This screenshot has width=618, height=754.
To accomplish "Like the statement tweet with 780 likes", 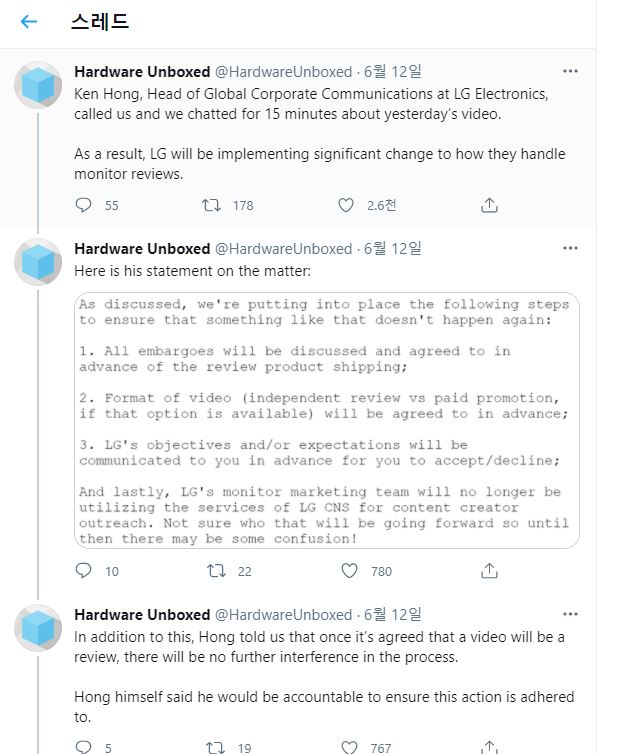I will (x=349, y=571).
